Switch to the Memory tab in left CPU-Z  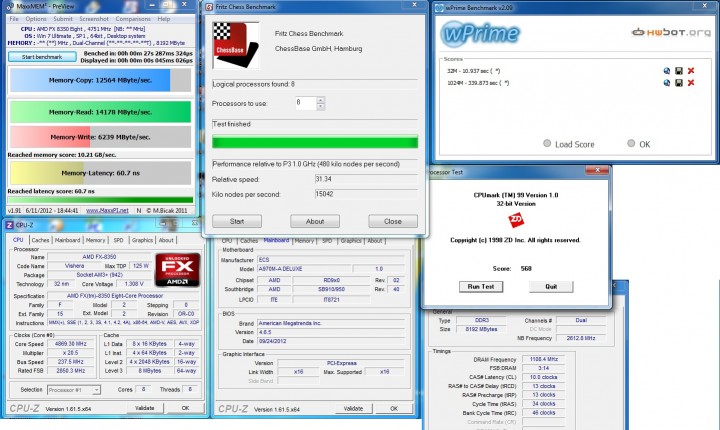point(96,240)
